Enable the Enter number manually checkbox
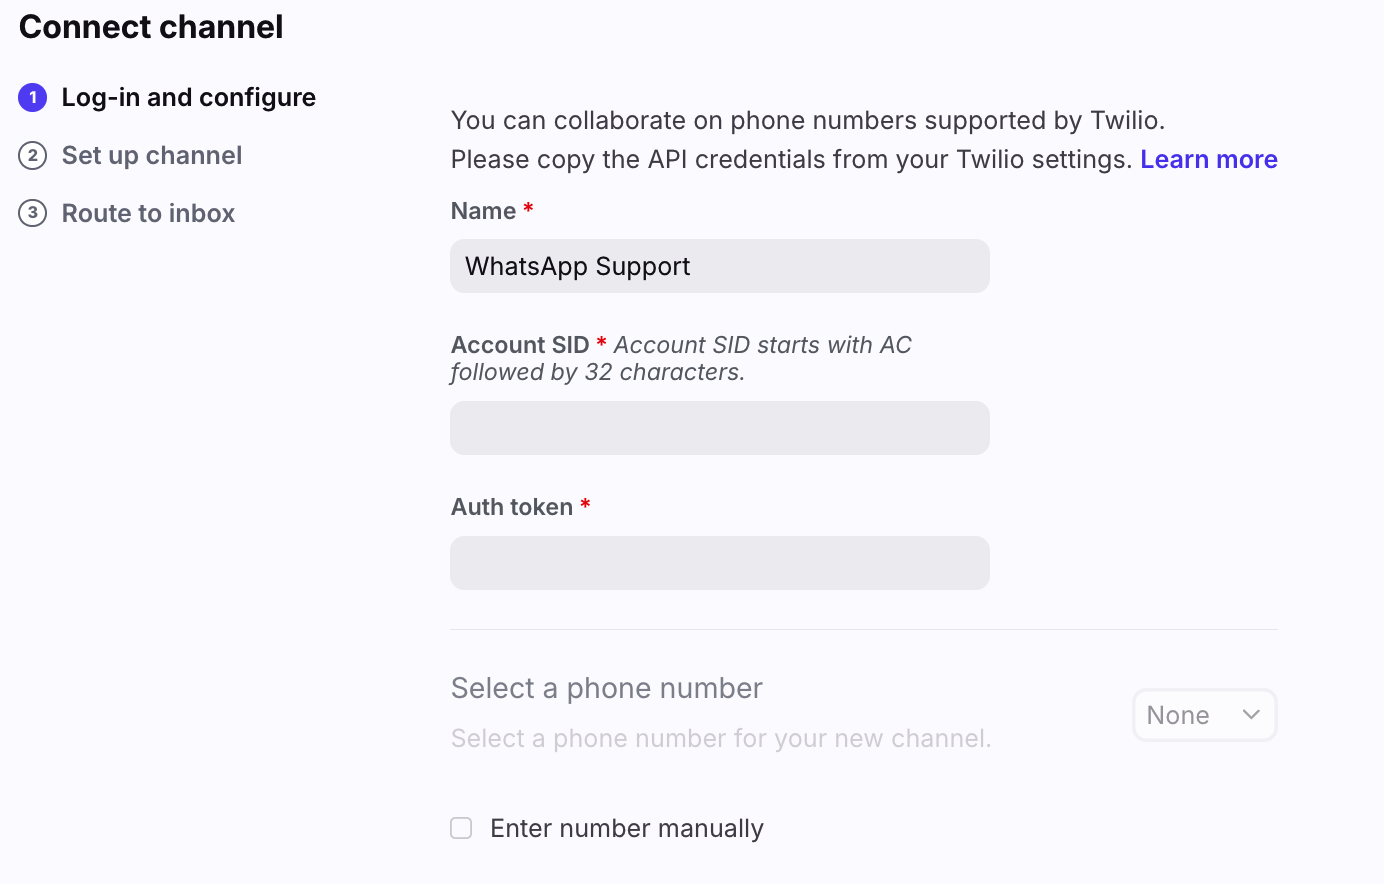Image resolution: width=1384 pixels, height=884 pixels. click(x=461, y=828)
